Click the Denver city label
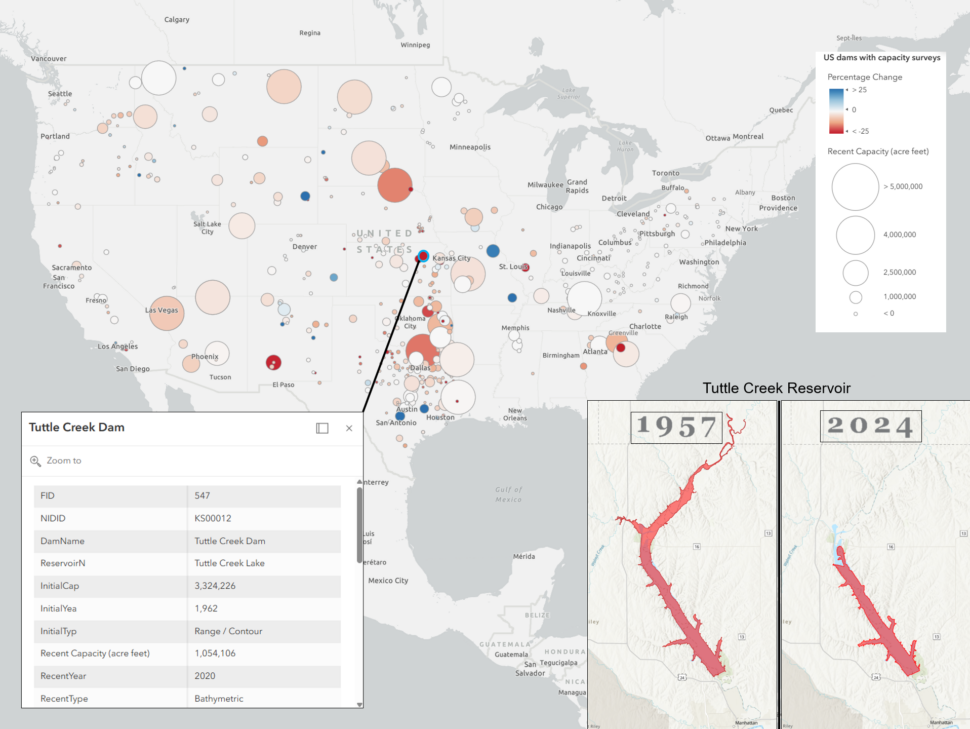 304,246
